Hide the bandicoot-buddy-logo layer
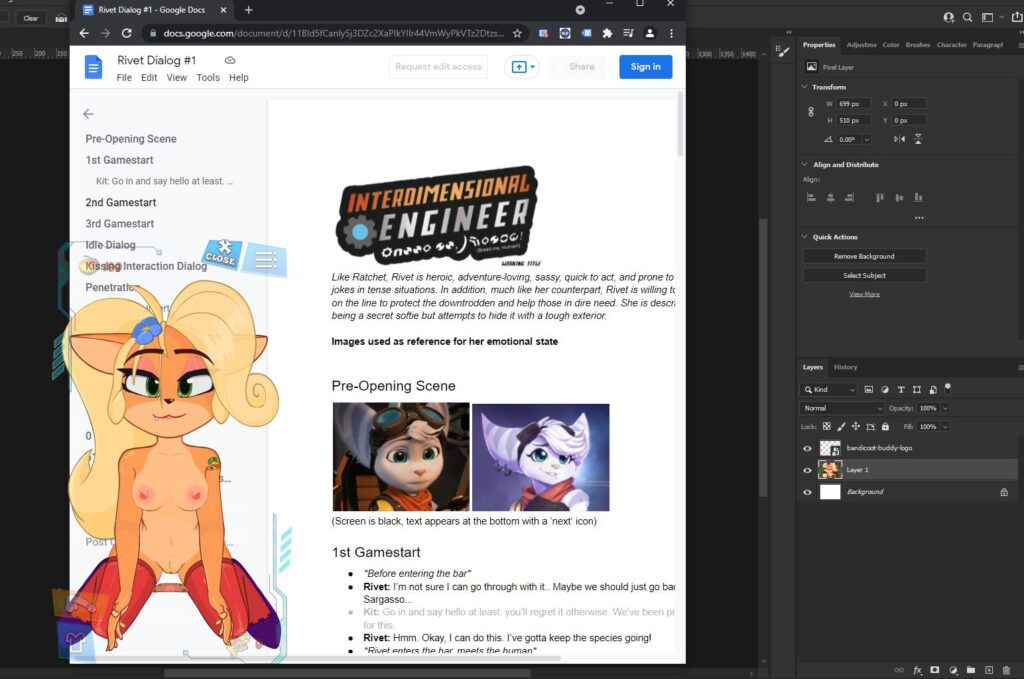Viewport: 1024px width, 679px height. pyautogui.click(x=807, y=449)
